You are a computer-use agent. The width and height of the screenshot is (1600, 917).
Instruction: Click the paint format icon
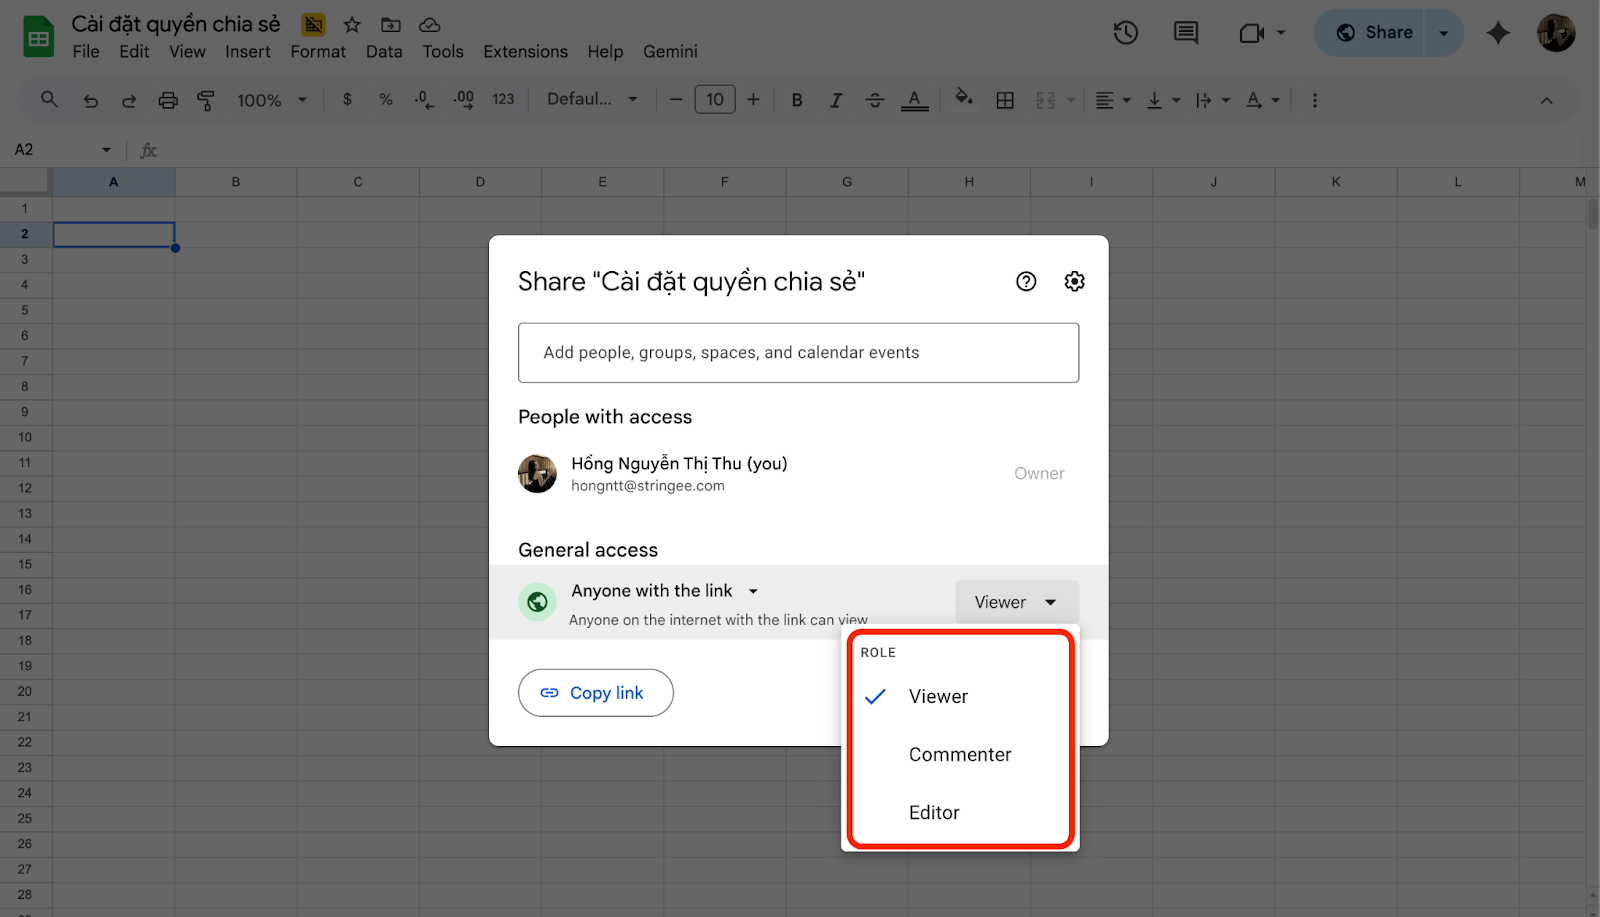(206, 100)
